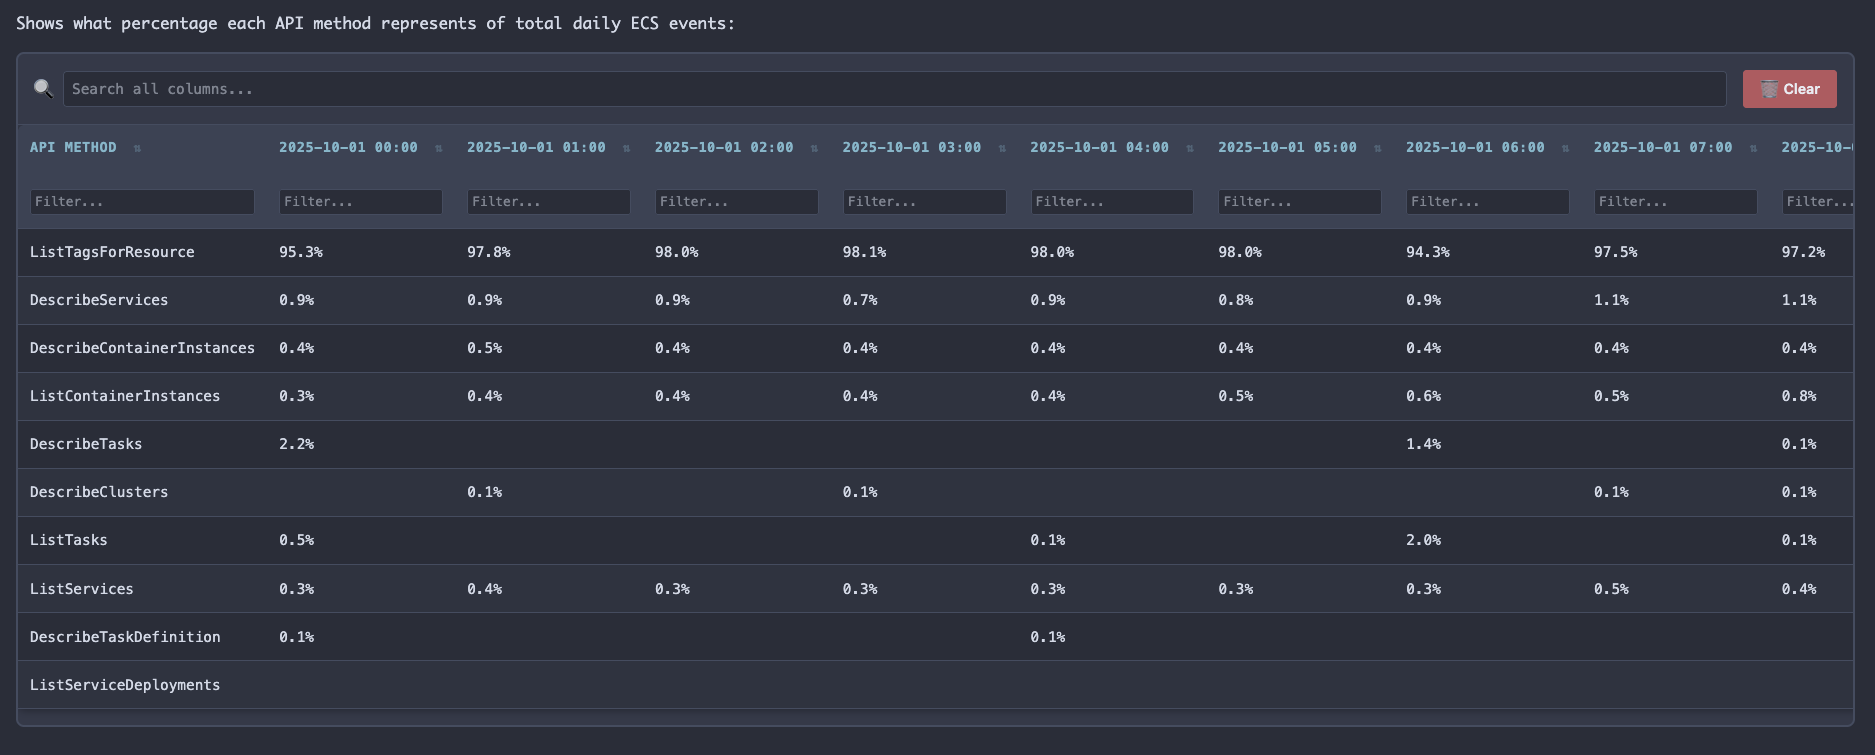Screen dimensions: 1875x755
Task: Select filter input under 2025-10-01 06:00
Action: point(1487,202)
